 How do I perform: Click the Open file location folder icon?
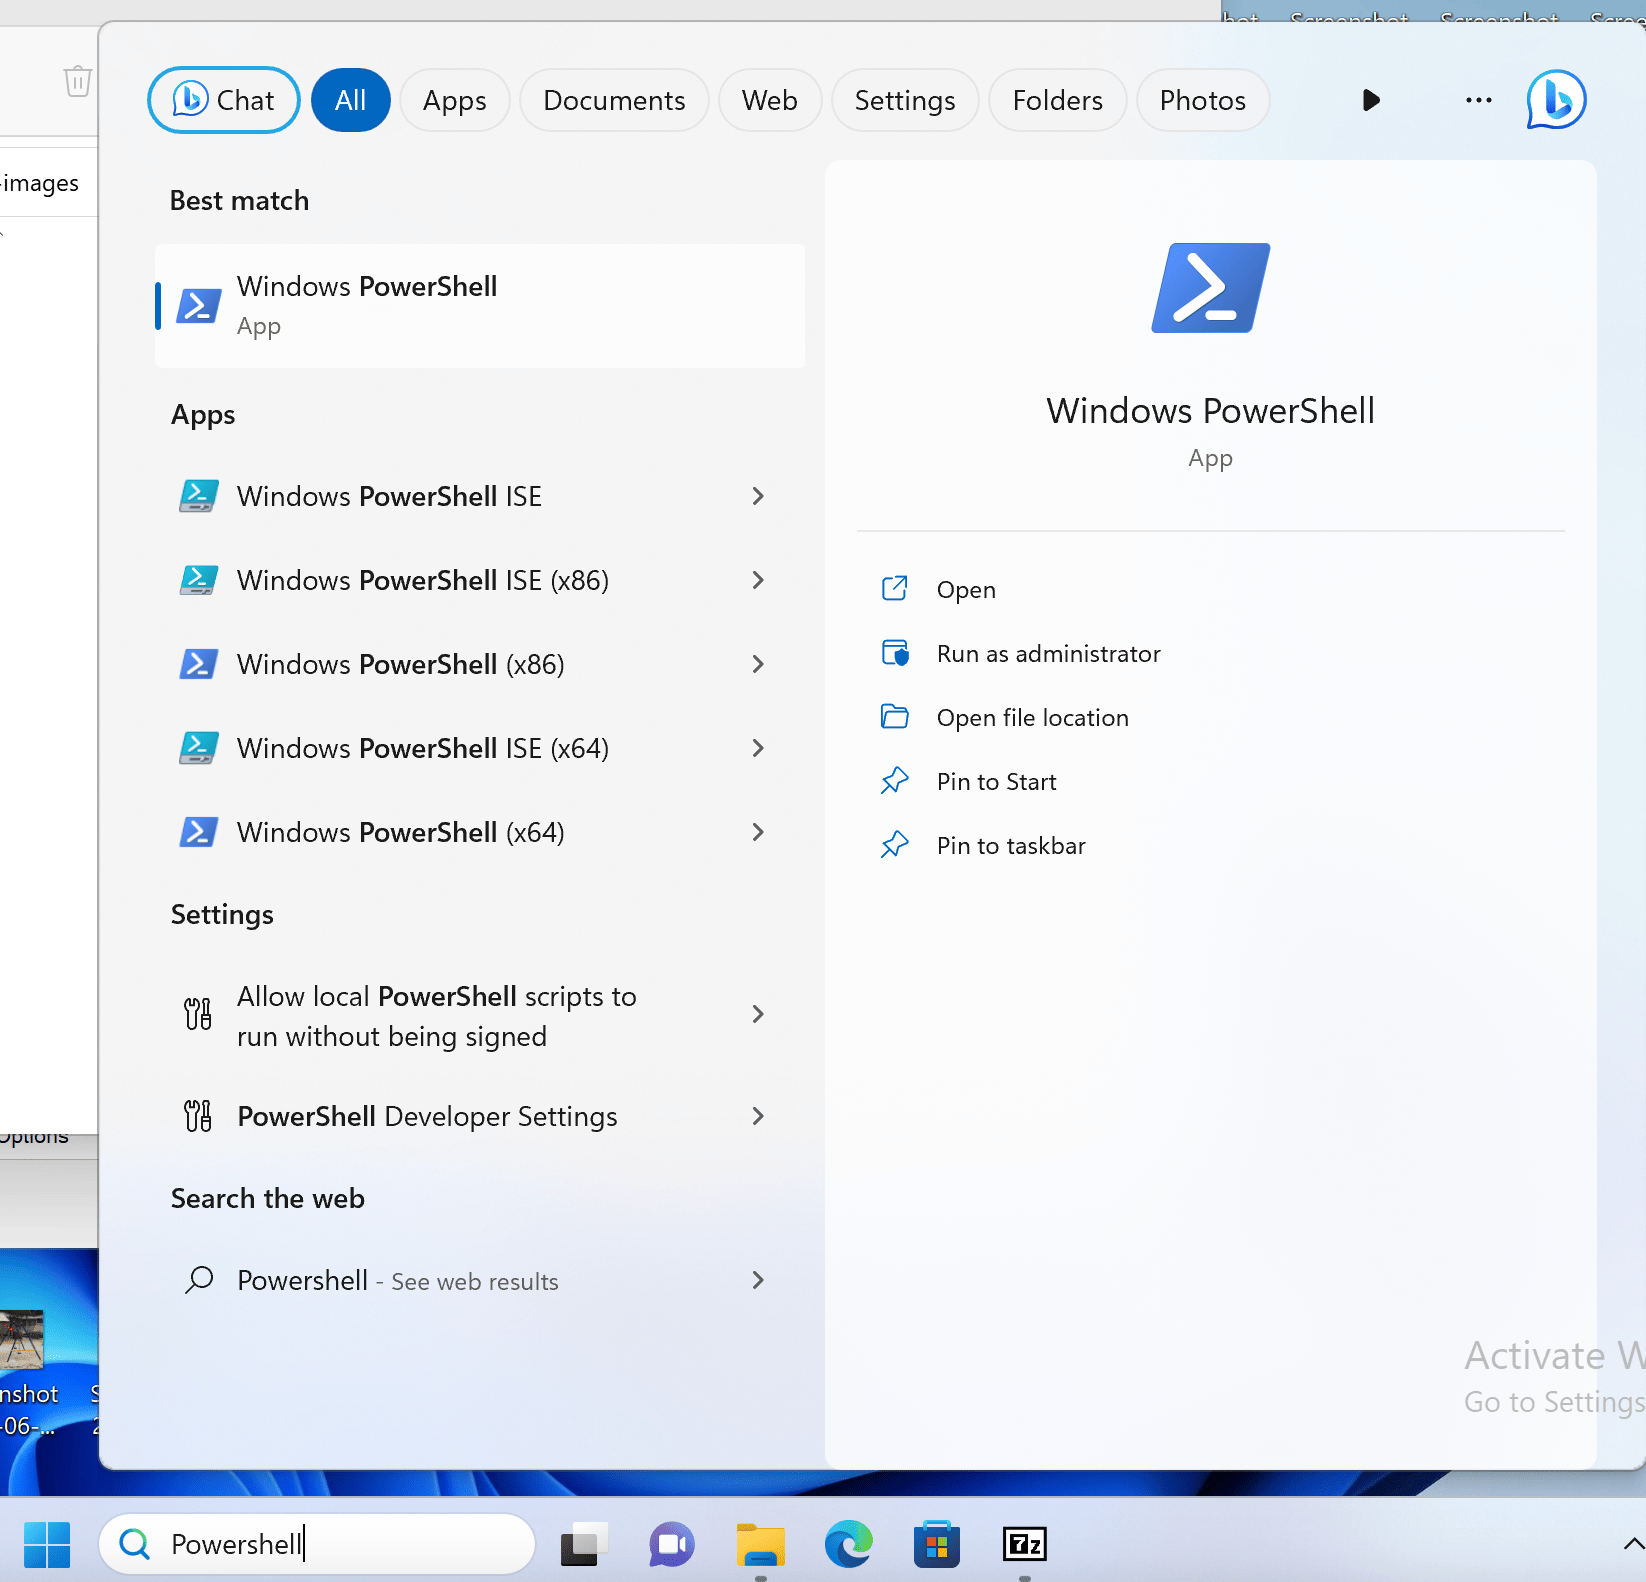coord(895,717)
